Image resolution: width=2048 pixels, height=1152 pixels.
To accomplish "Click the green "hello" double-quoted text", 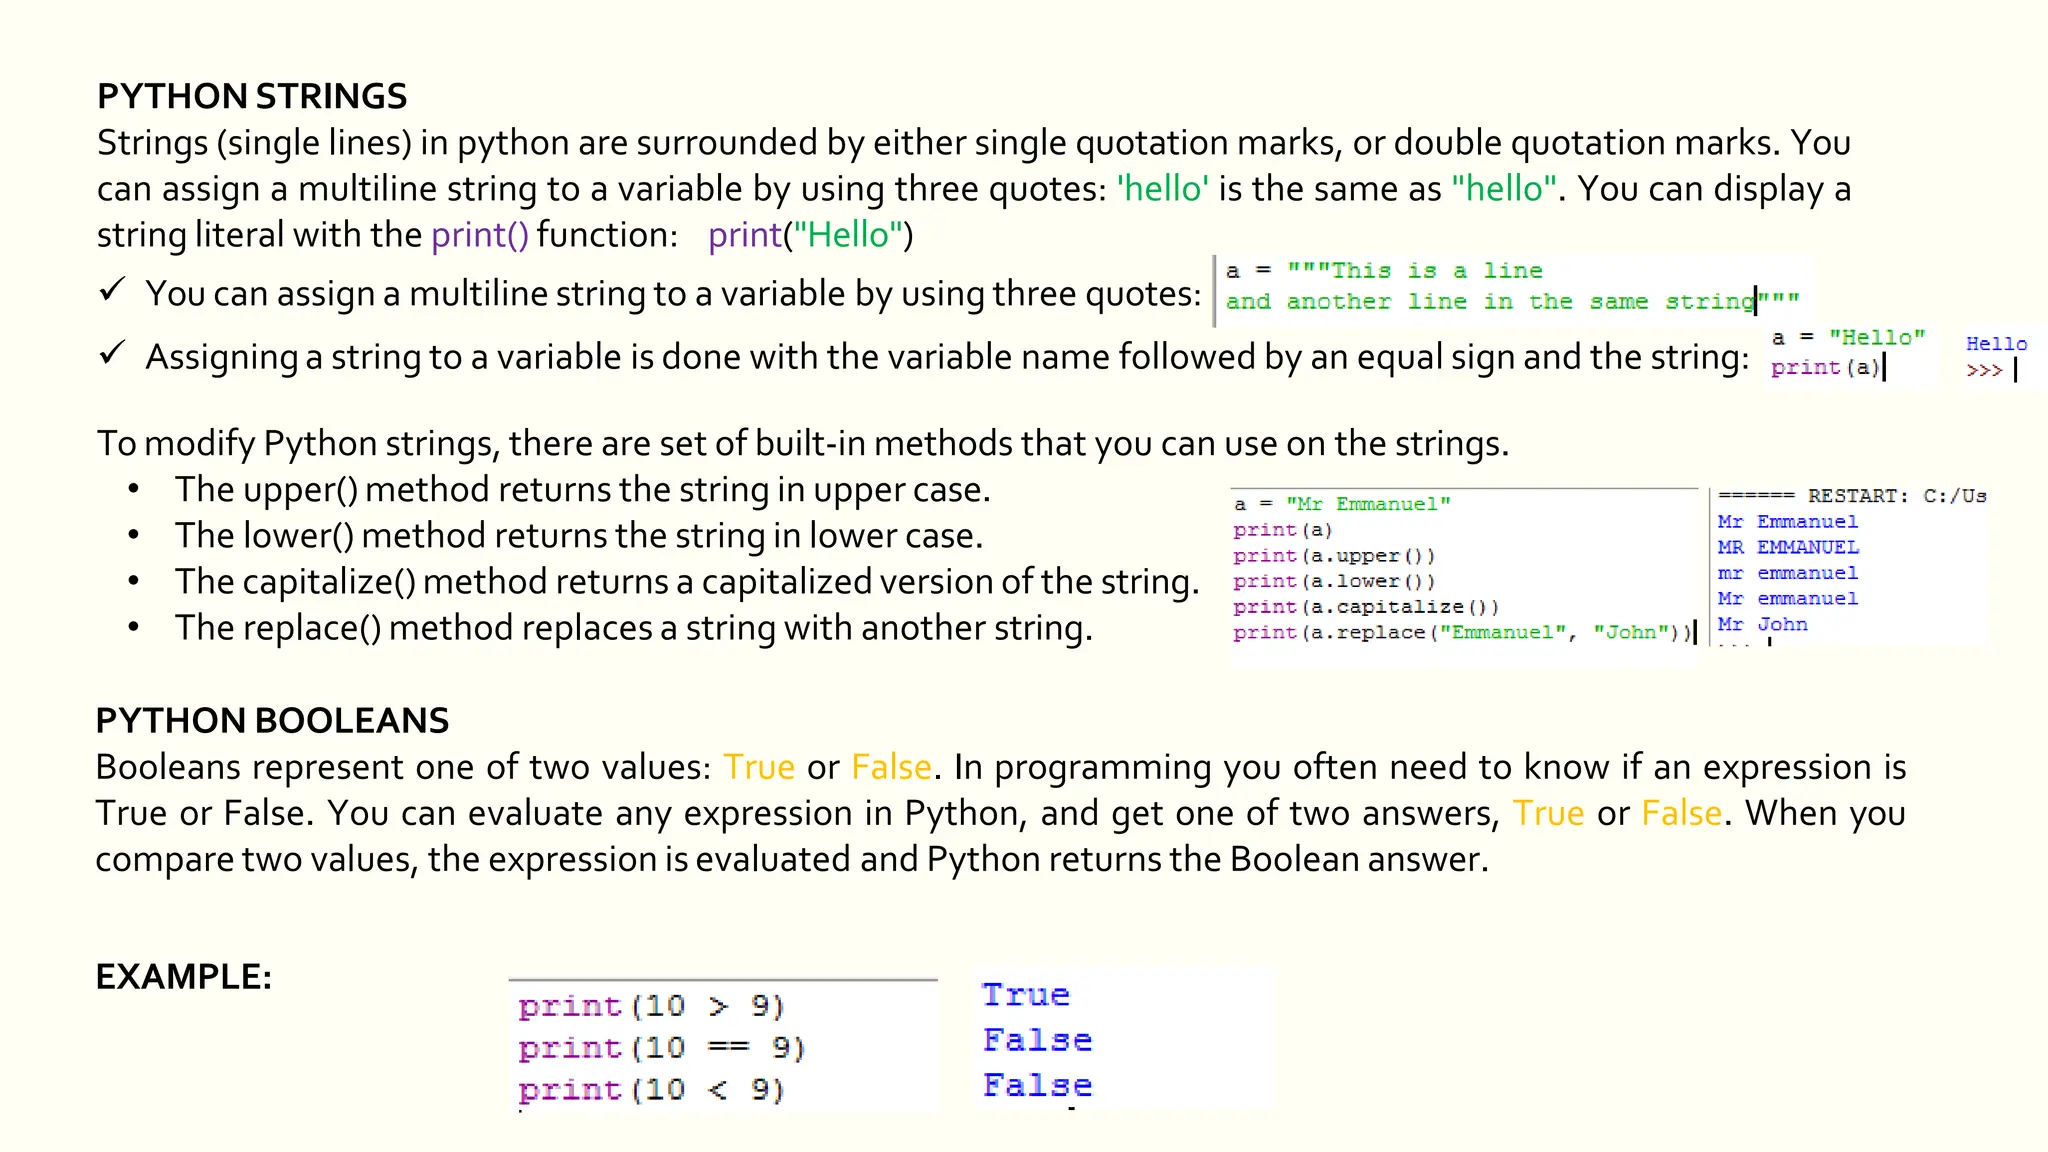I will 1504,189.
